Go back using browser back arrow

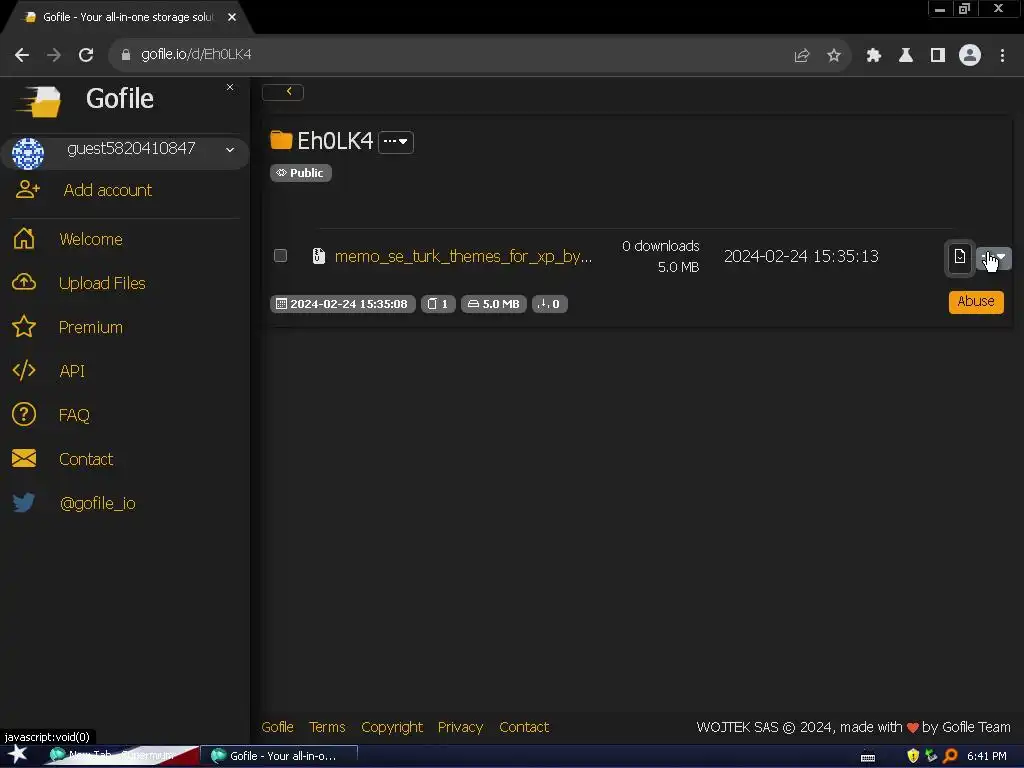(22, 55)
